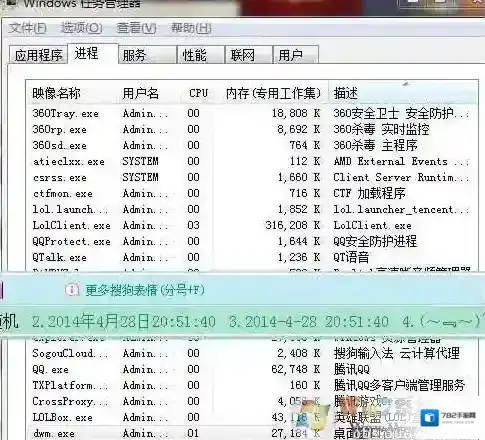This screenshot has height=440, width=485.
Task: Sort by 描述 column header
Action: click(346, 93)
